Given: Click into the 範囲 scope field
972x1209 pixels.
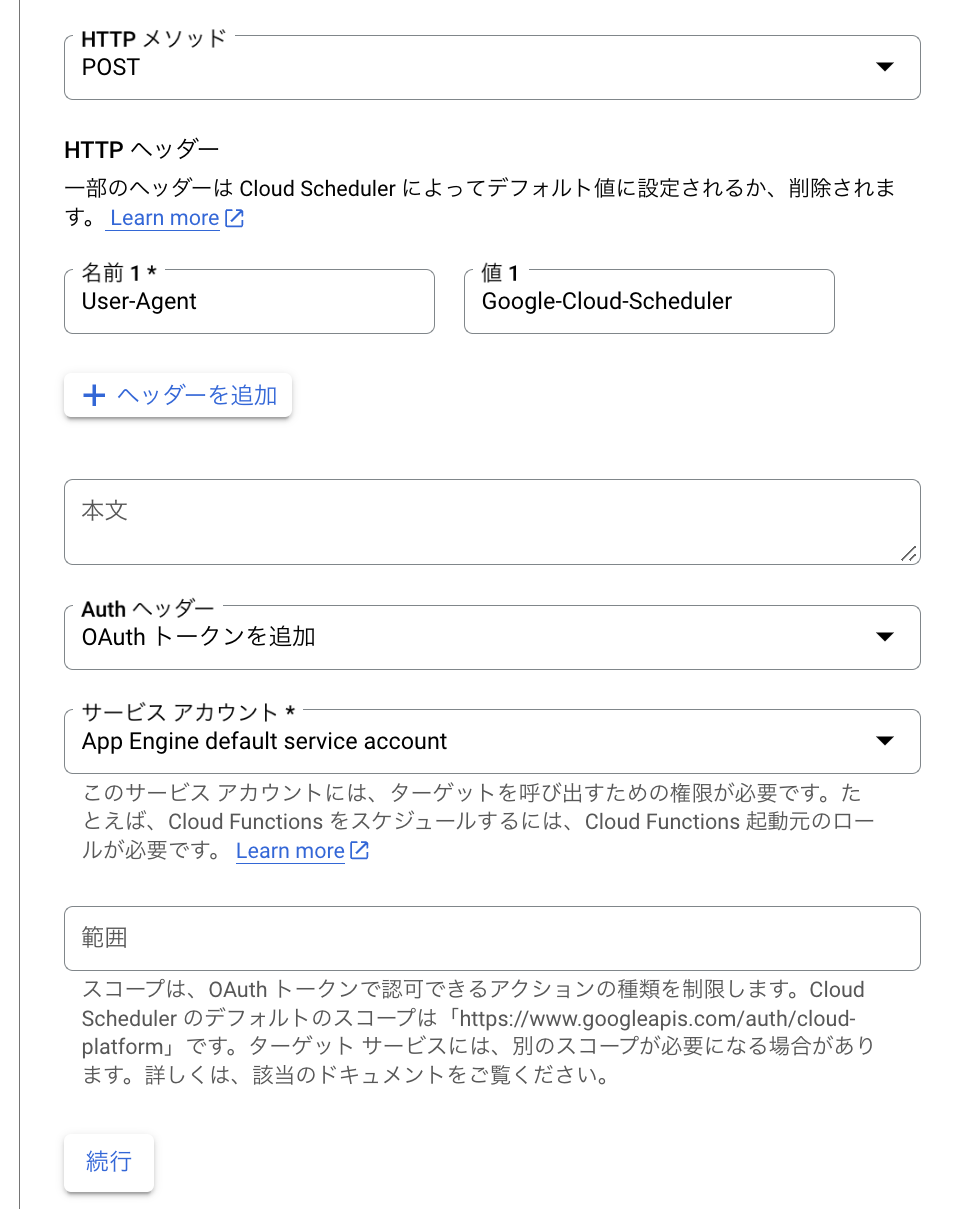Looking at the screenshot, I should tap(492, 938).
